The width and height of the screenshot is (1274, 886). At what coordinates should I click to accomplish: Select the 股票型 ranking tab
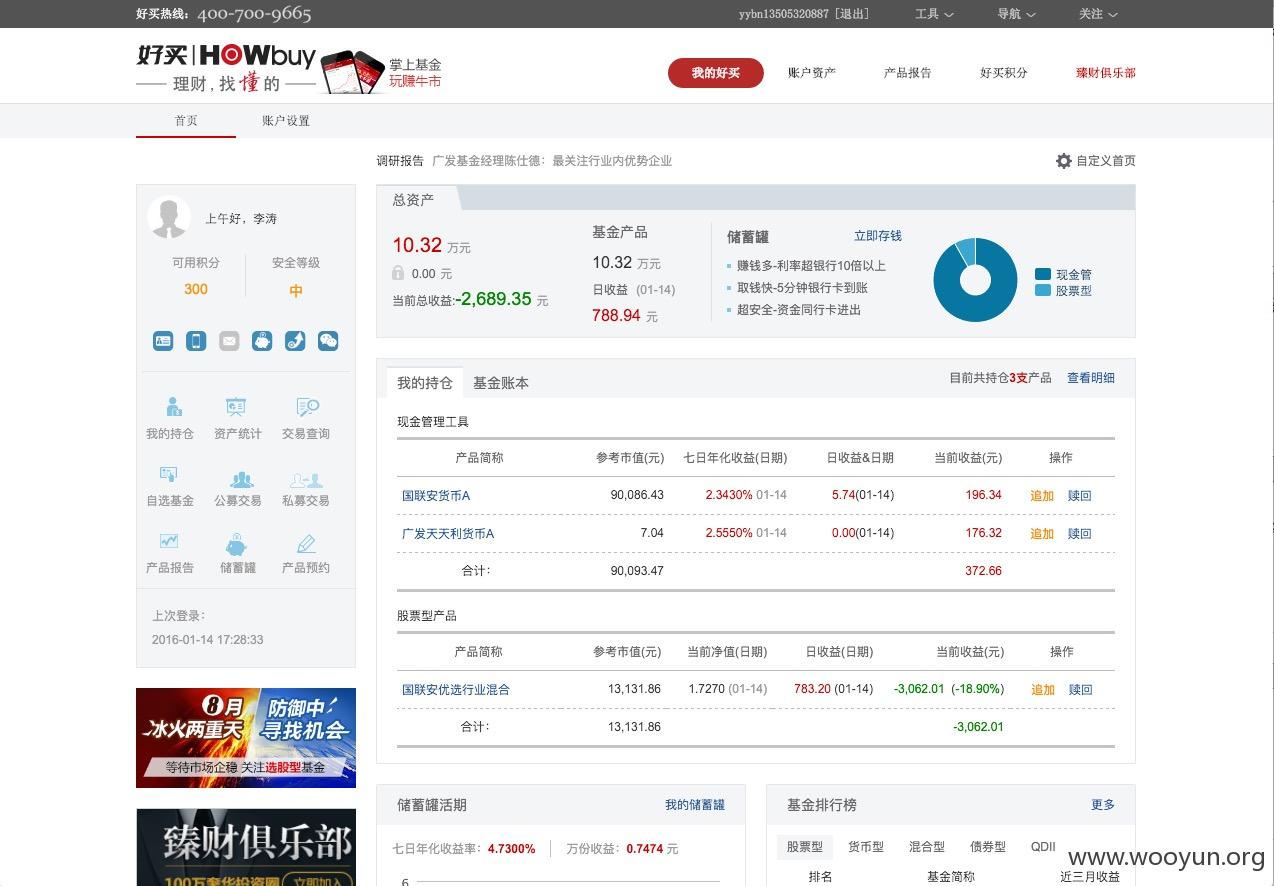[805, 847]
